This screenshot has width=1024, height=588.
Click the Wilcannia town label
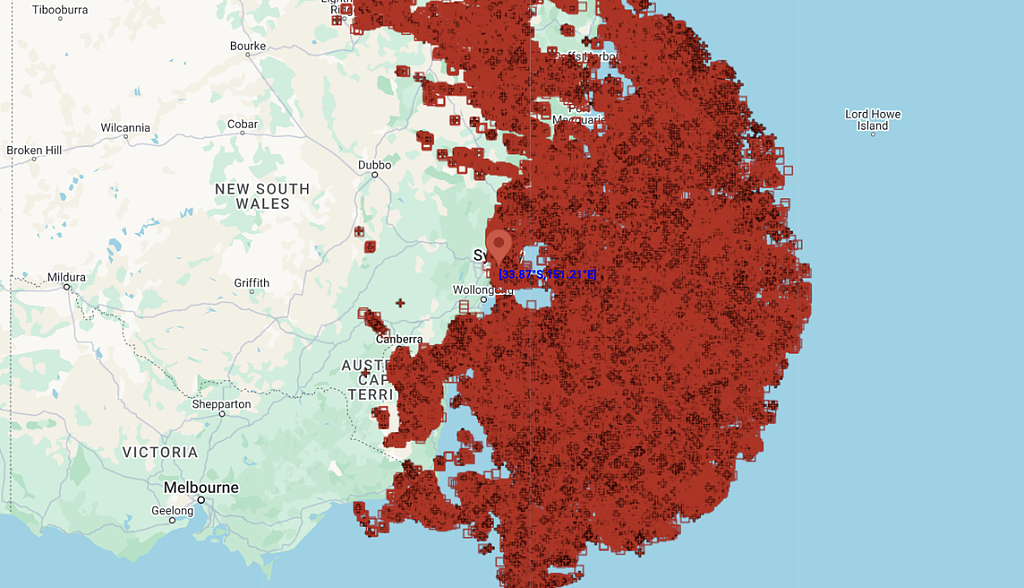point(125,128)
